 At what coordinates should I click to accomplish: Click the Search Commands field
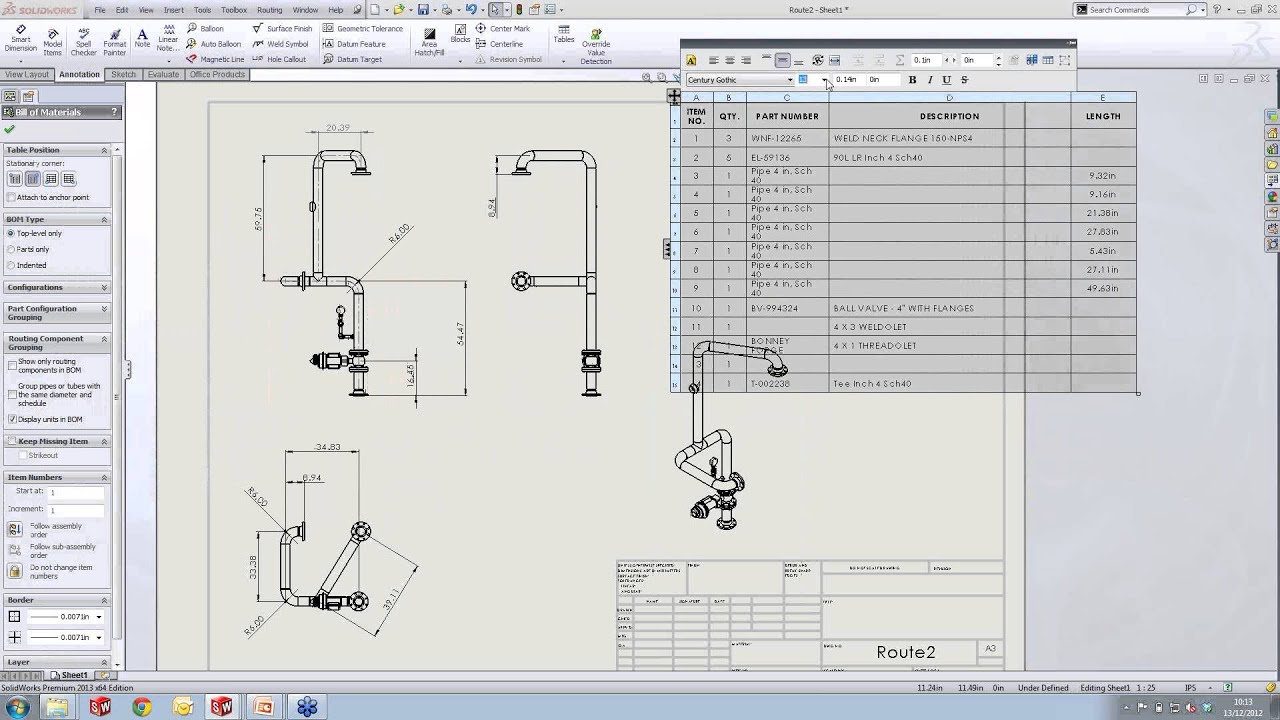tap(1137, 10)
